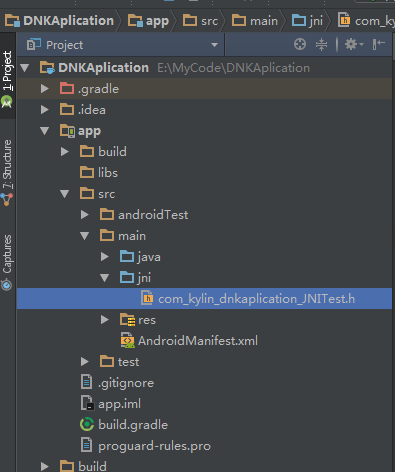Click the collapse all icon
Image resolution: width=395 pixels, height=472 pixels.
[x=321, y=44]
